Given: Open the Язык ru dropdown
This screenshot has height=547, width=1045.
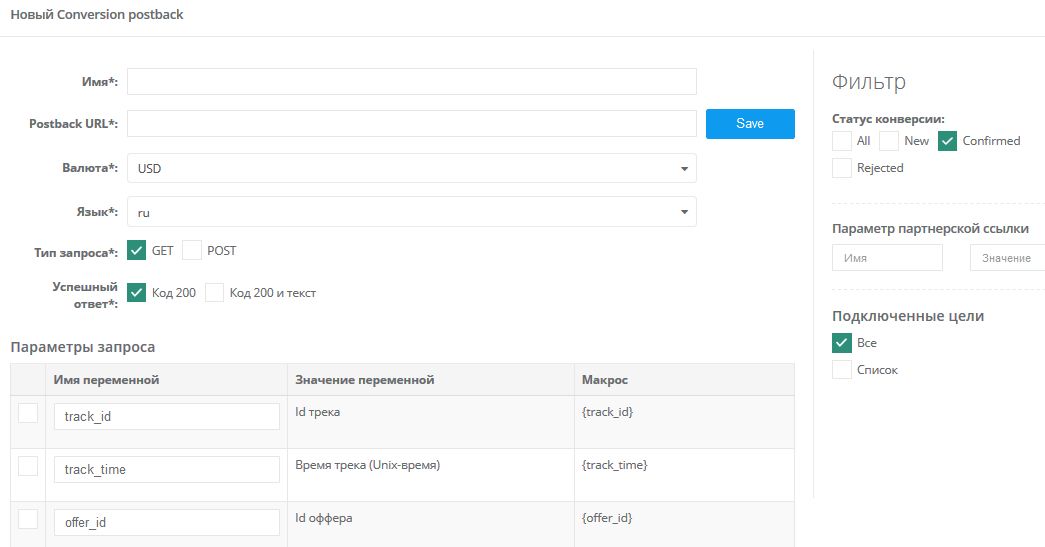Looking at the screenshot, I should pos(411,212).
